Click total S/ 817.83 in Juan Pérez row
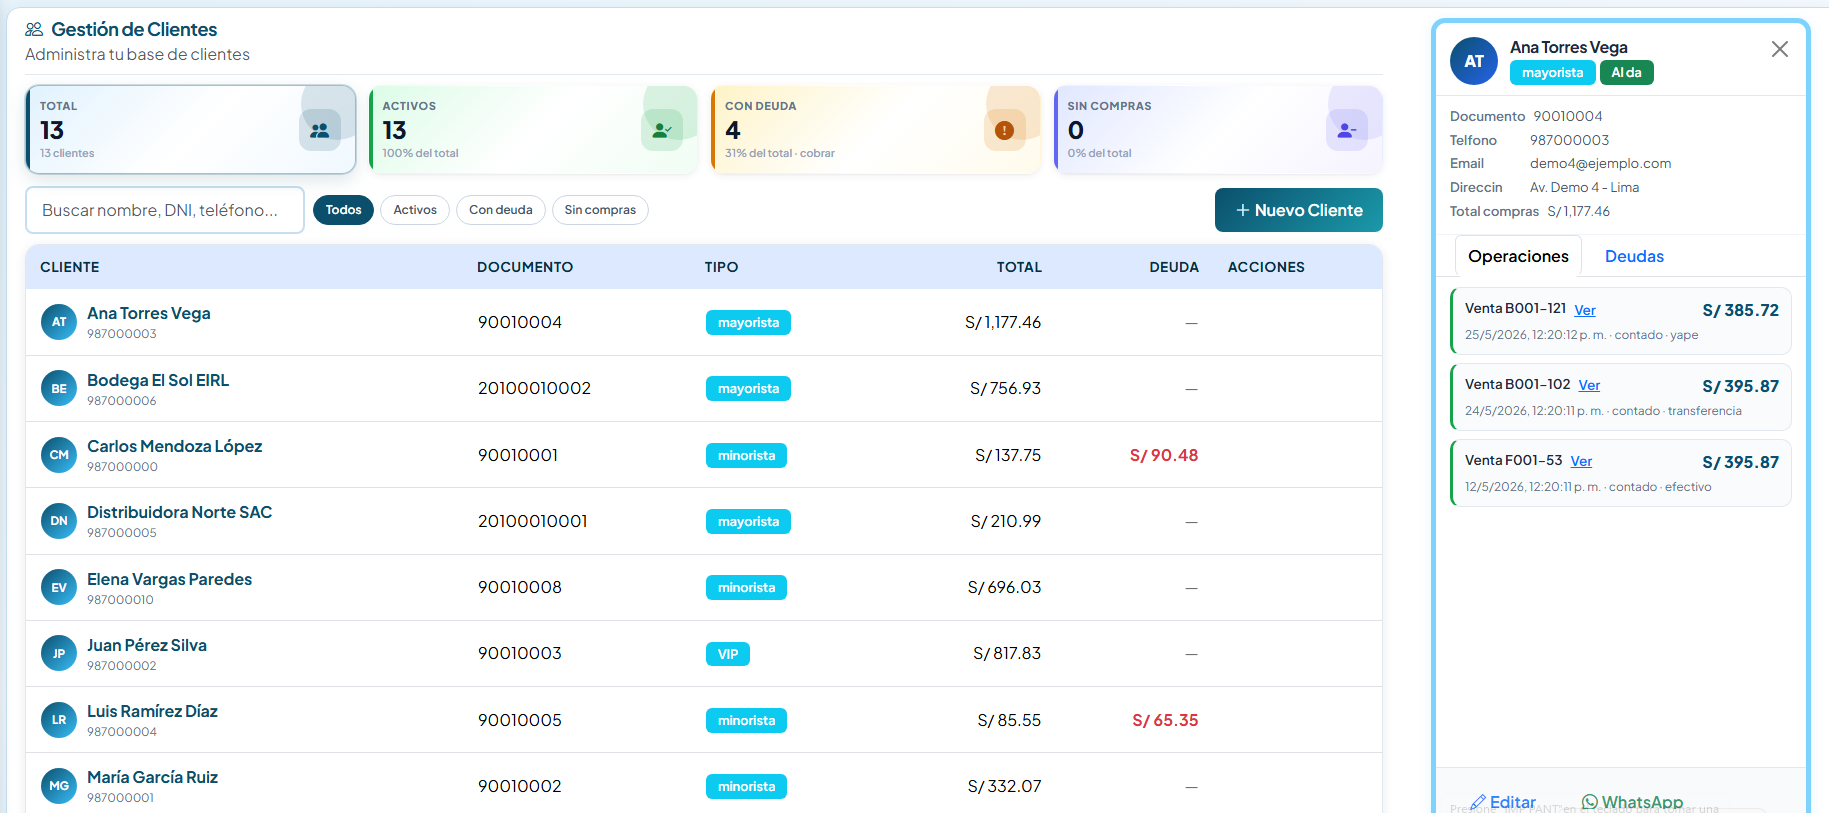This screenshot has width=1829, height=813. [x=1007, y=653]
